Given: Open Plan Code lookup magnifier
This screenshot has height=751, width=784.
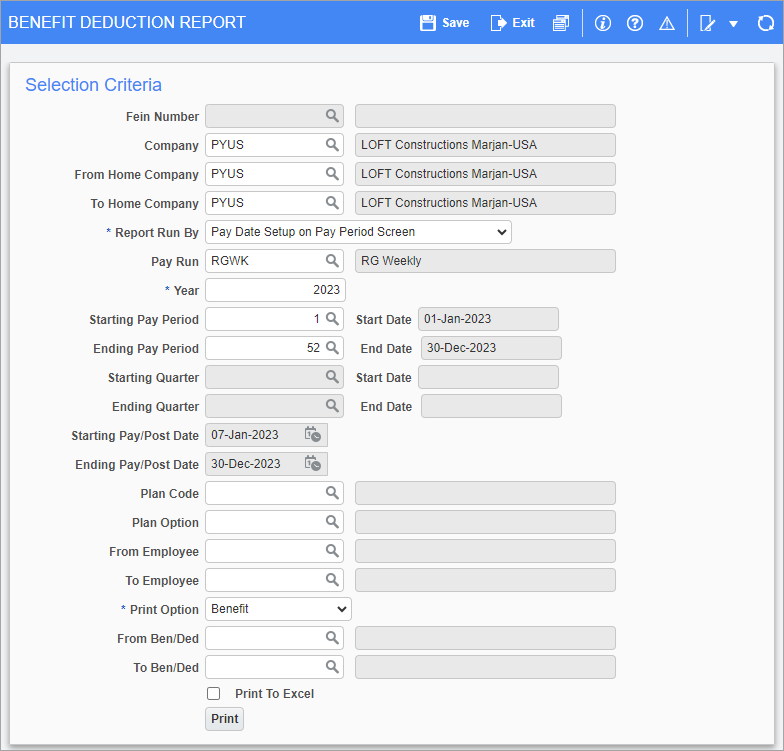Looking at the screenshot, I should [332, 493].
